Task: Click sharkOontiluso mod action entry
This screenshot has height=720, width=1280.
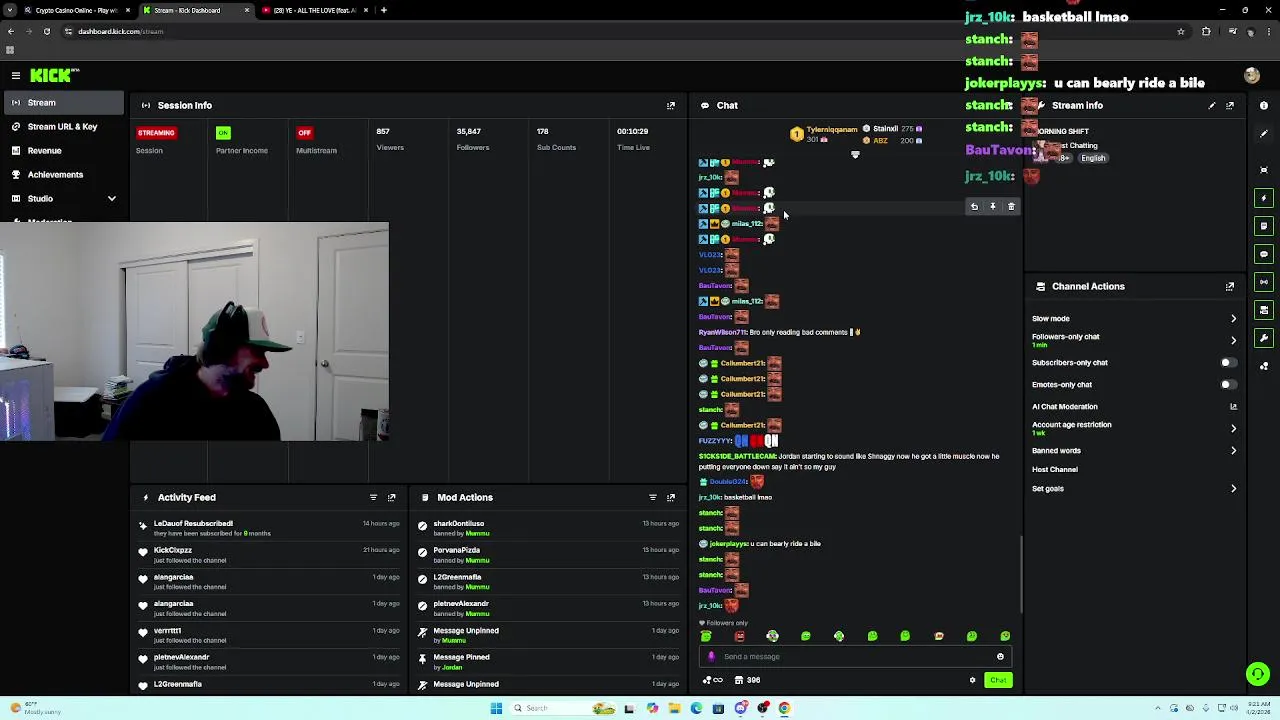Action: click(550, 528)
